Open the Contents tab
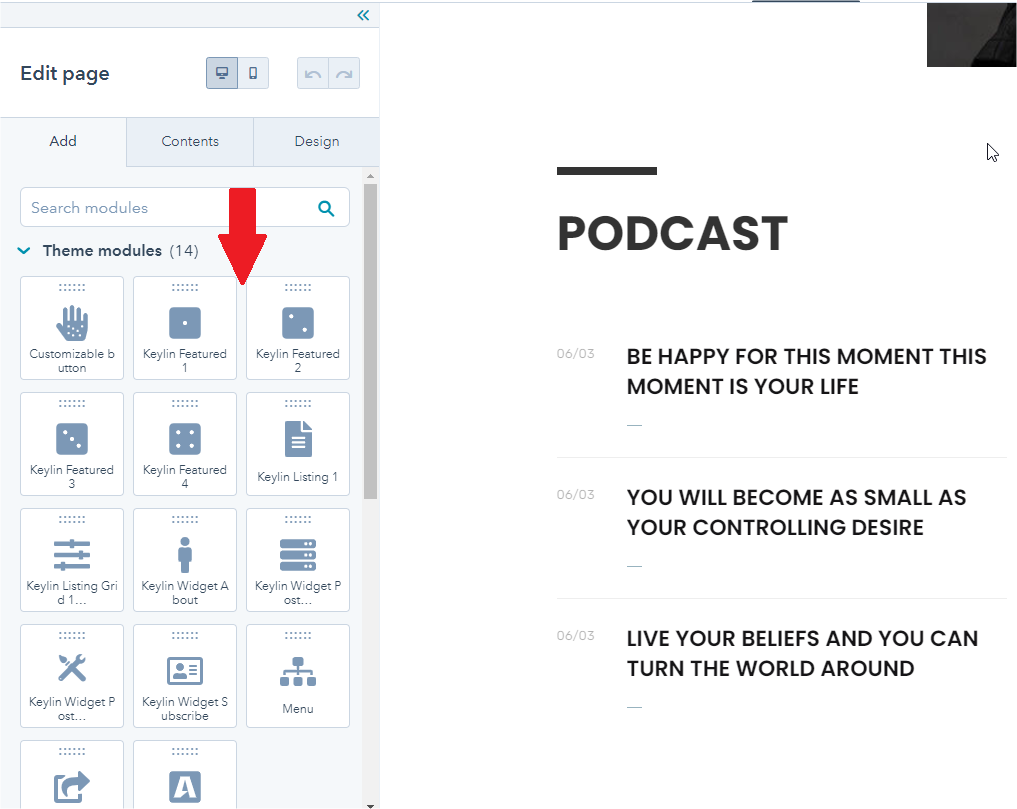Viewport: 1017px width, 809px height. click(x=190, y=142)
